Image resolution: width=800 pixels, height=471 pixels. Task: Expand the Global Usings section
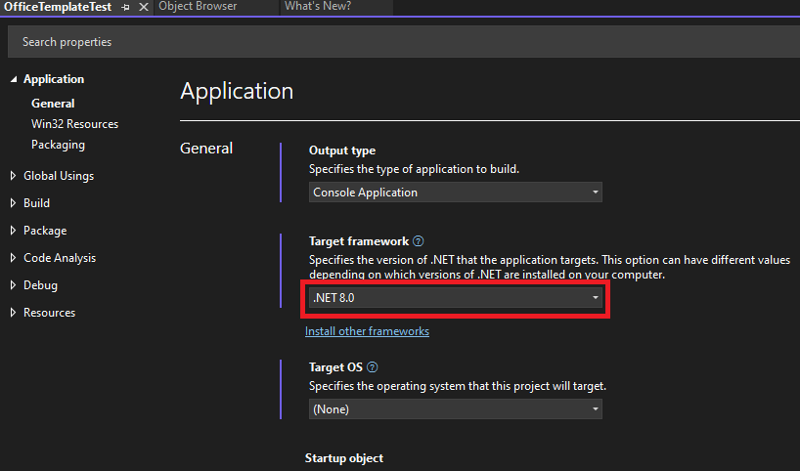coord(13,176)
